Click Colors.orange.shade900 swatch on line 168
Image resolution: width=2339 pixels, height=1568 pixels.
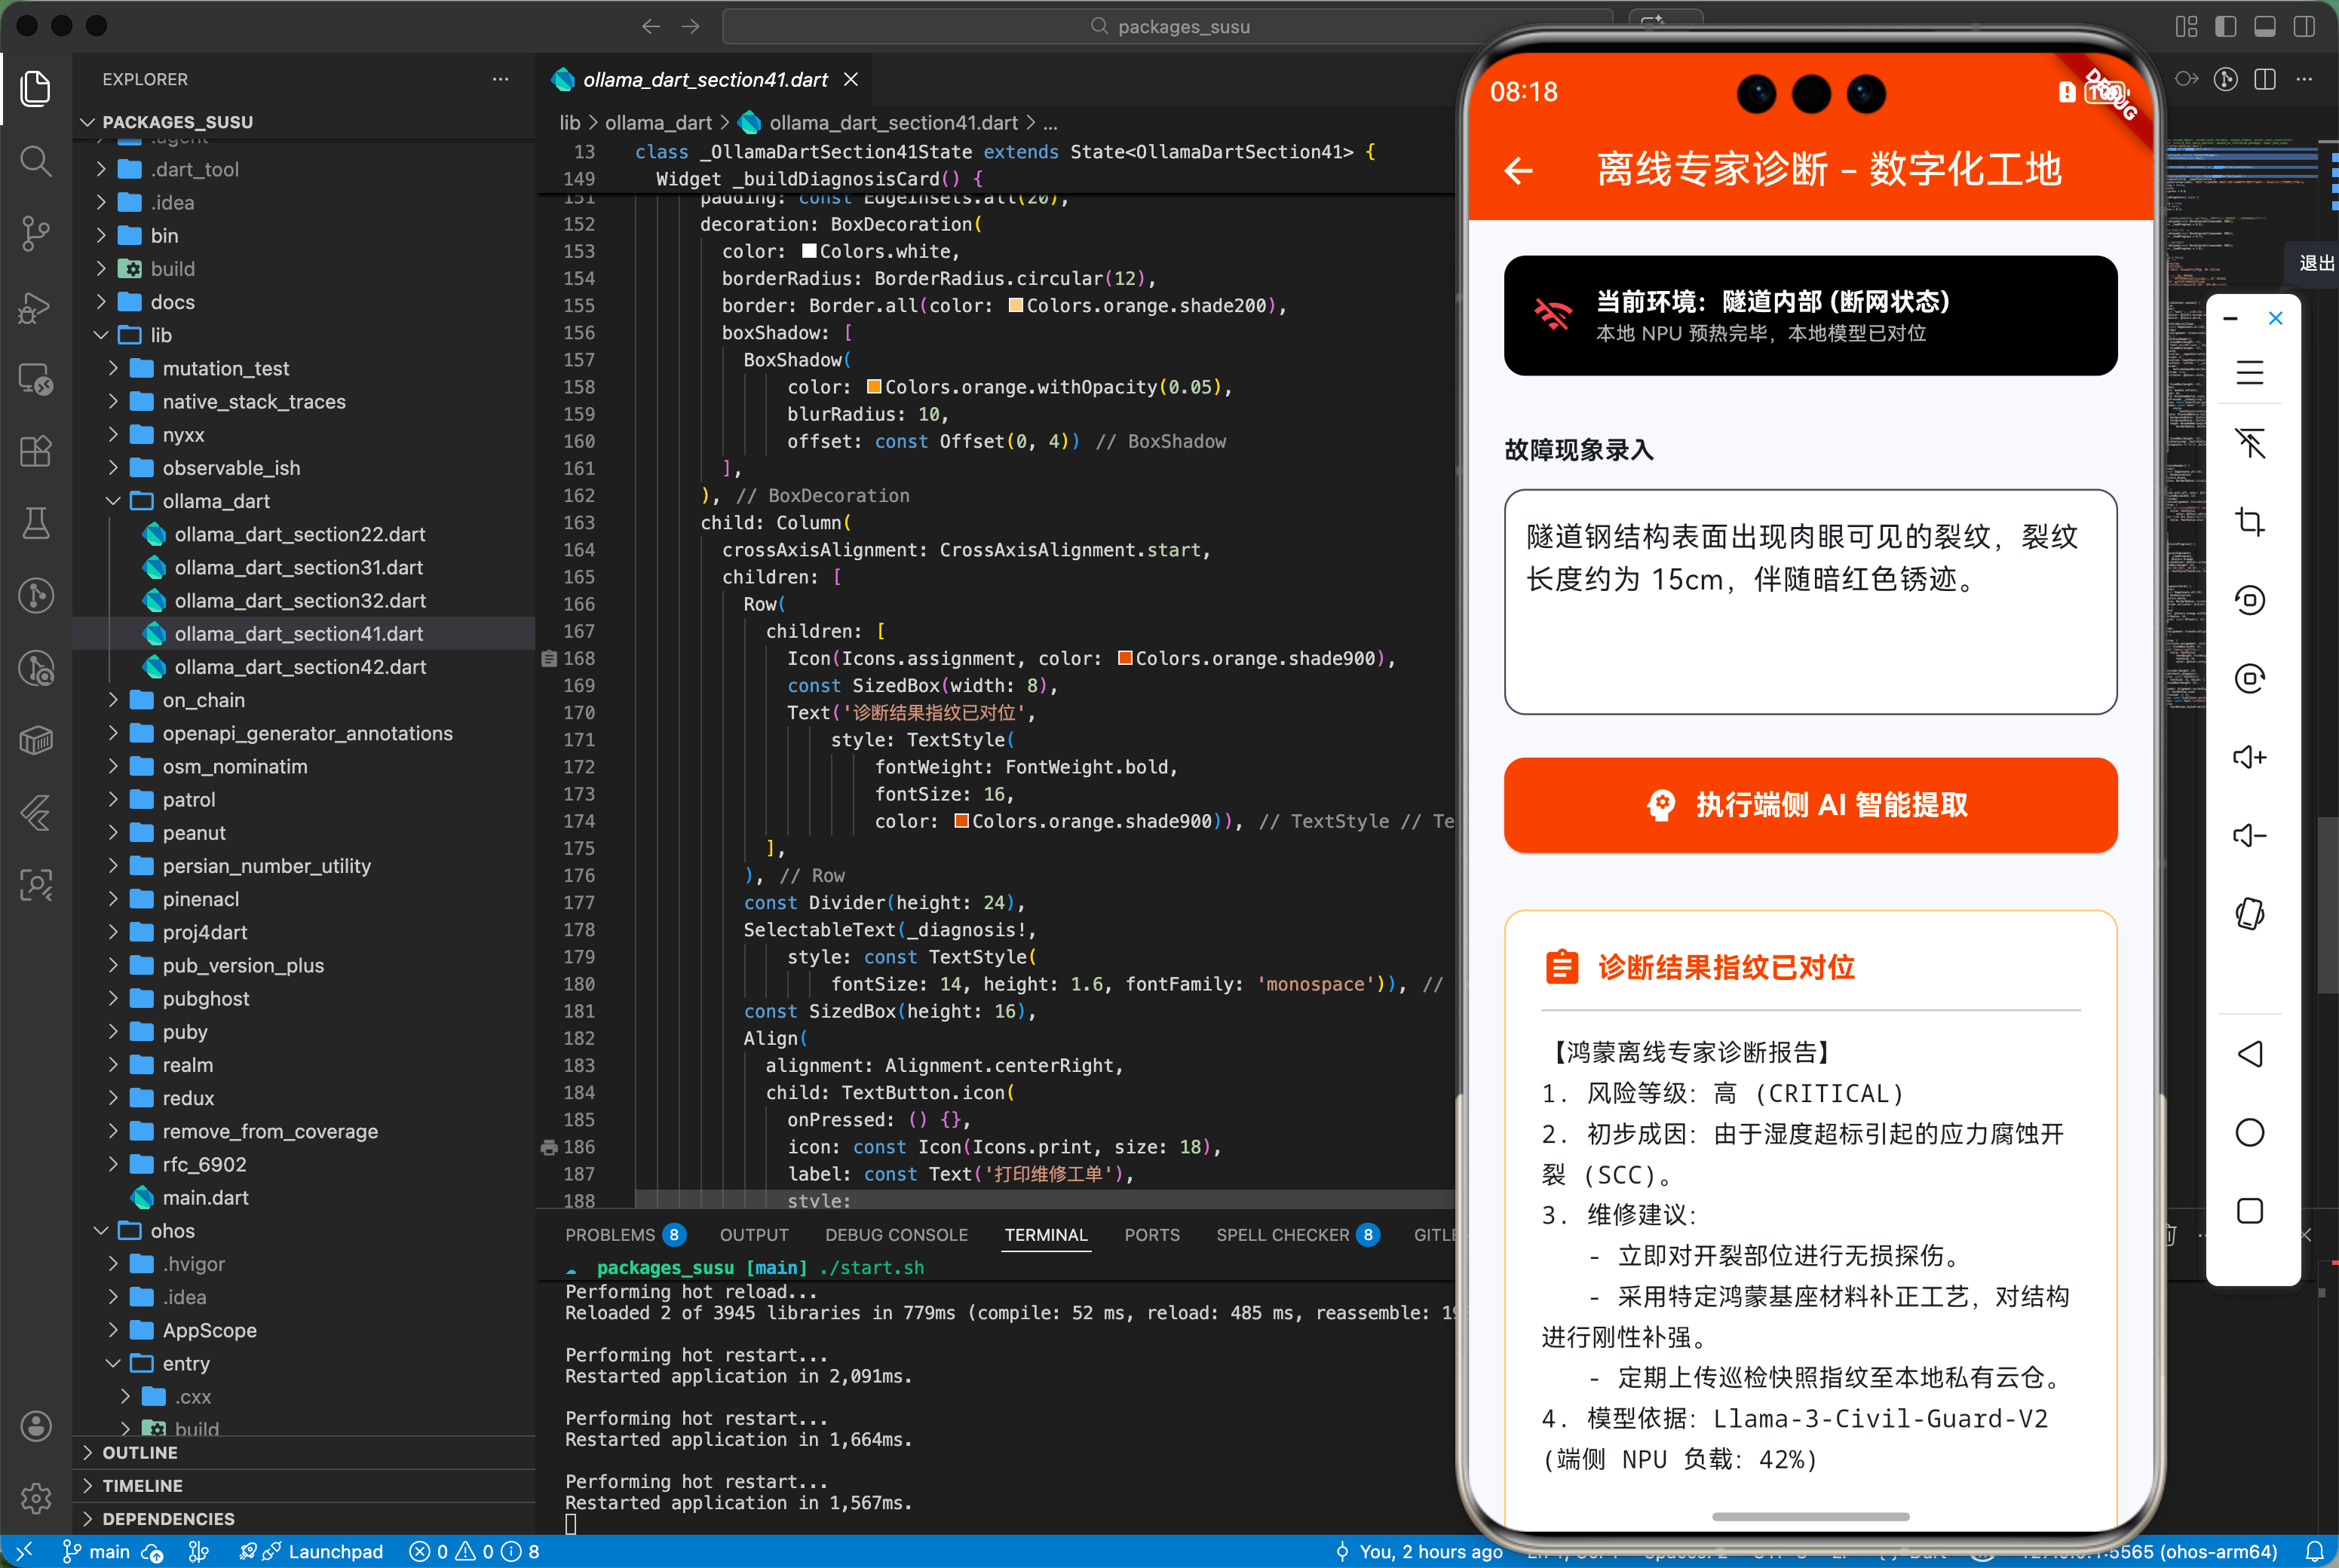(x=1125, y=658)
